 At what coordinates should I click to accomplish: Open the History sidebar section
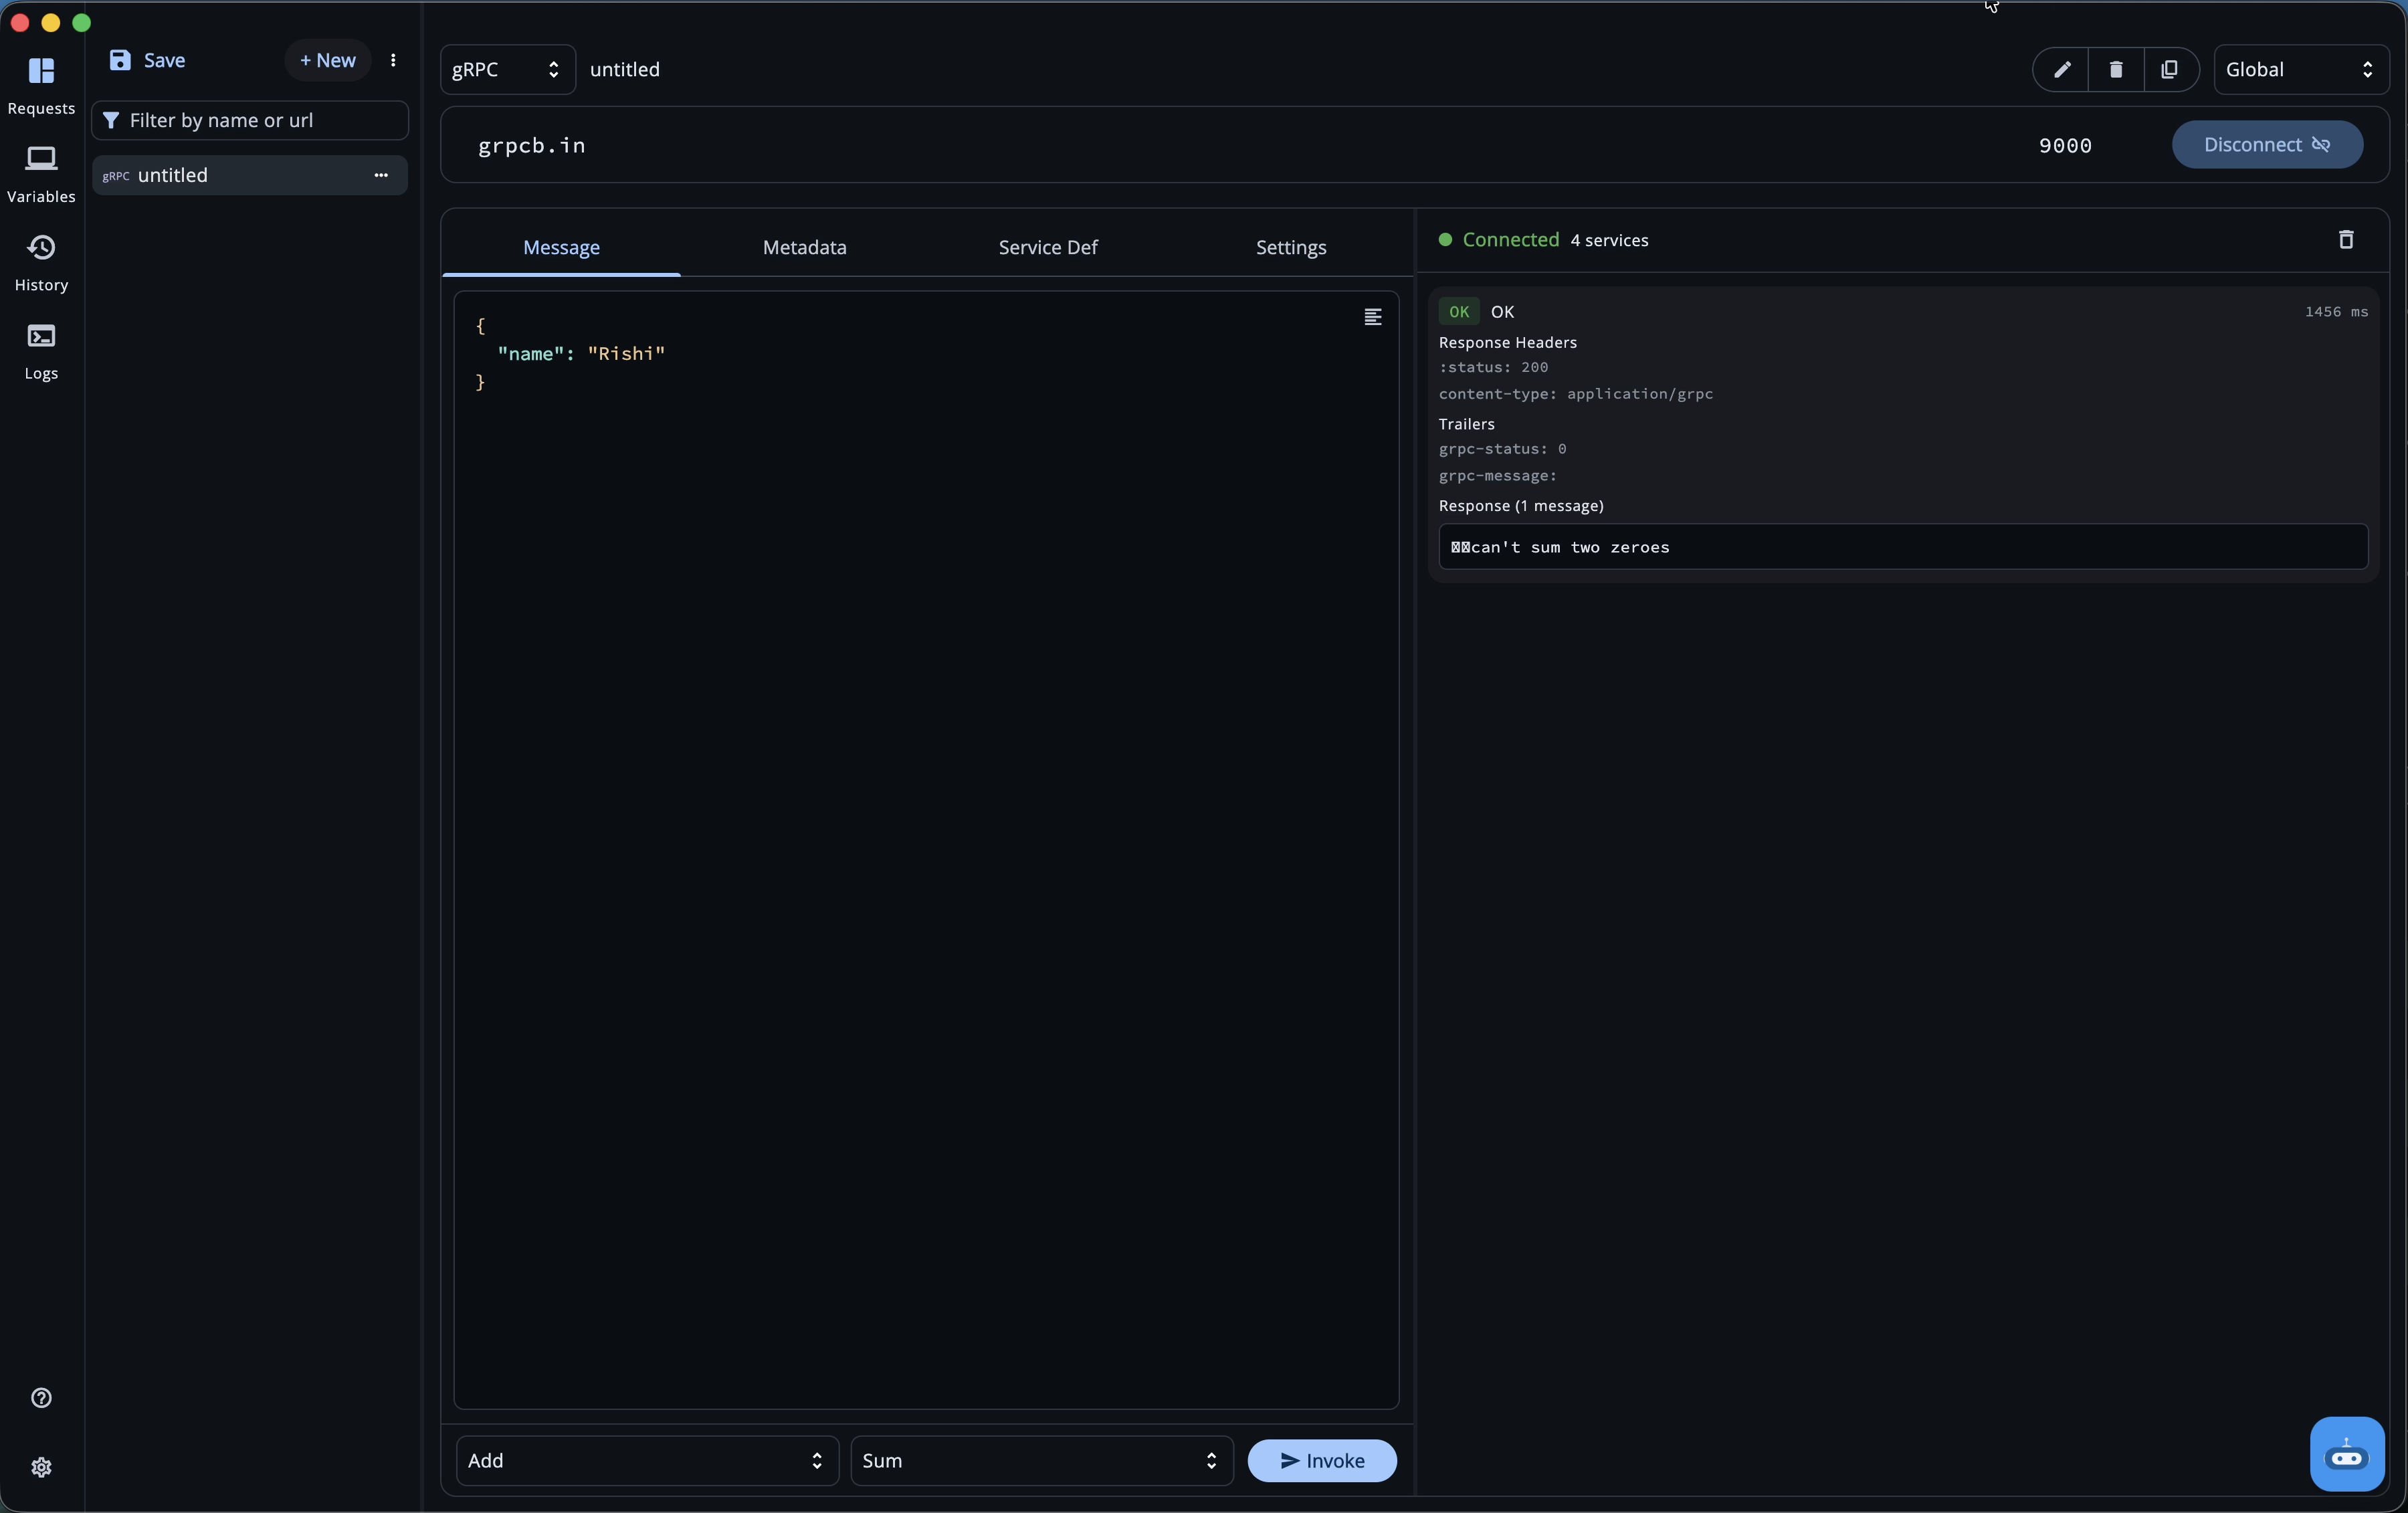click(x=41, y=263)
